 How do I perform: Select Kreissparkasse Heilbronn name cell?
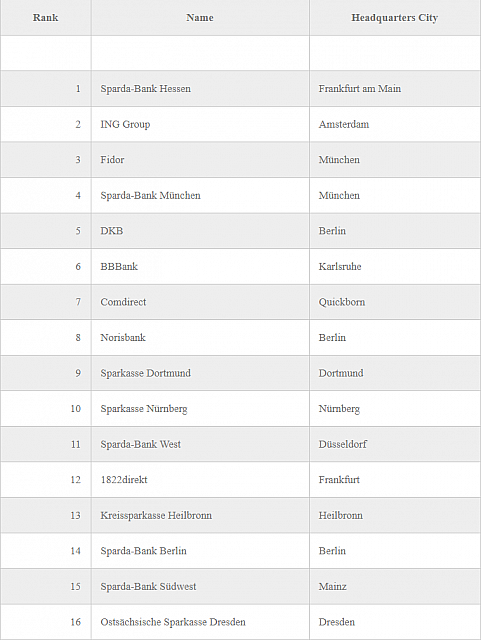[200, 515]
